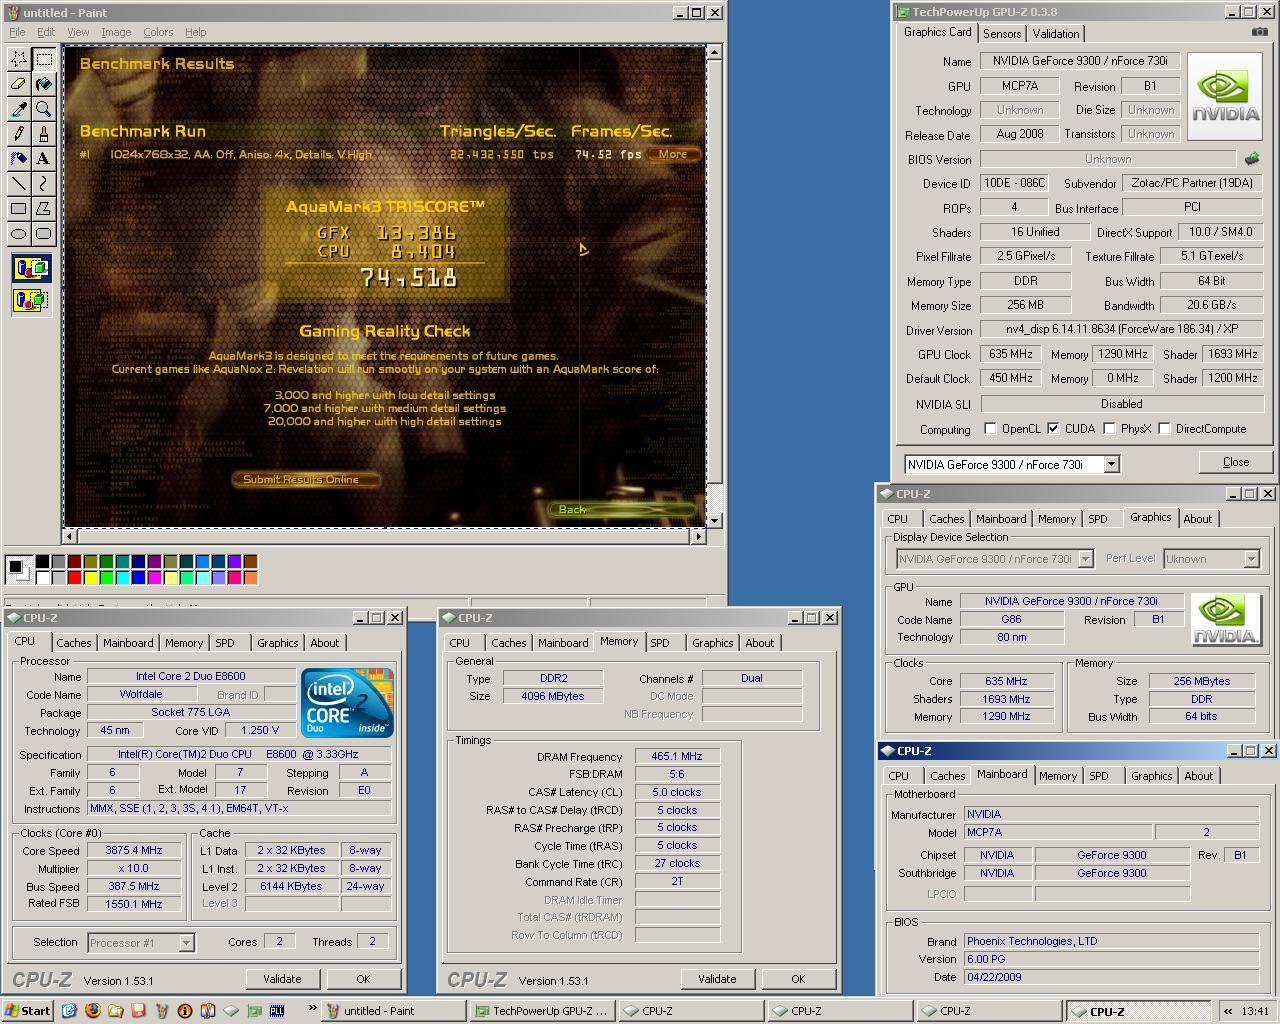Select the rectangular Select tool in Paint
Viewport: 1280px width, 1024px height.
(x=44, y=59)
